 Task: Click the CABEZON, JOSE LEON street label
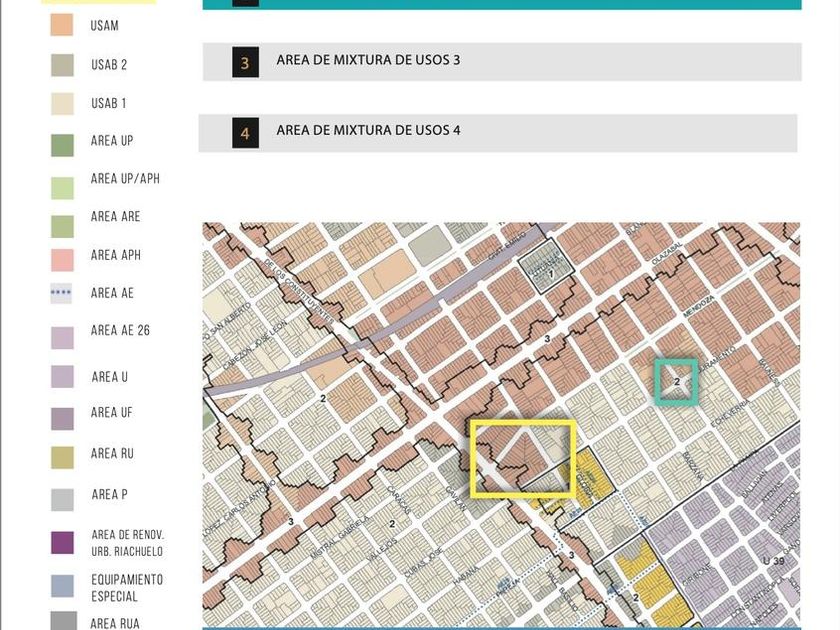tap(255, 344)
